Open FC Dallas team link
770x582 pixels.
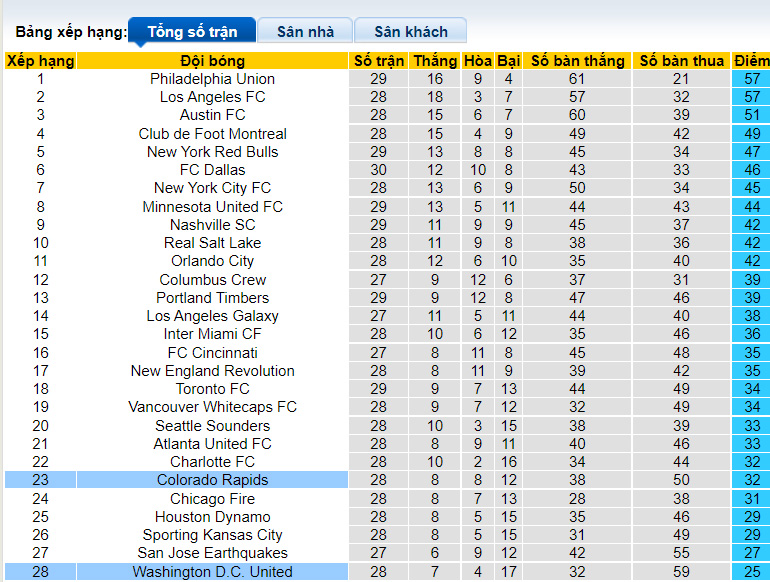[212, 170]
